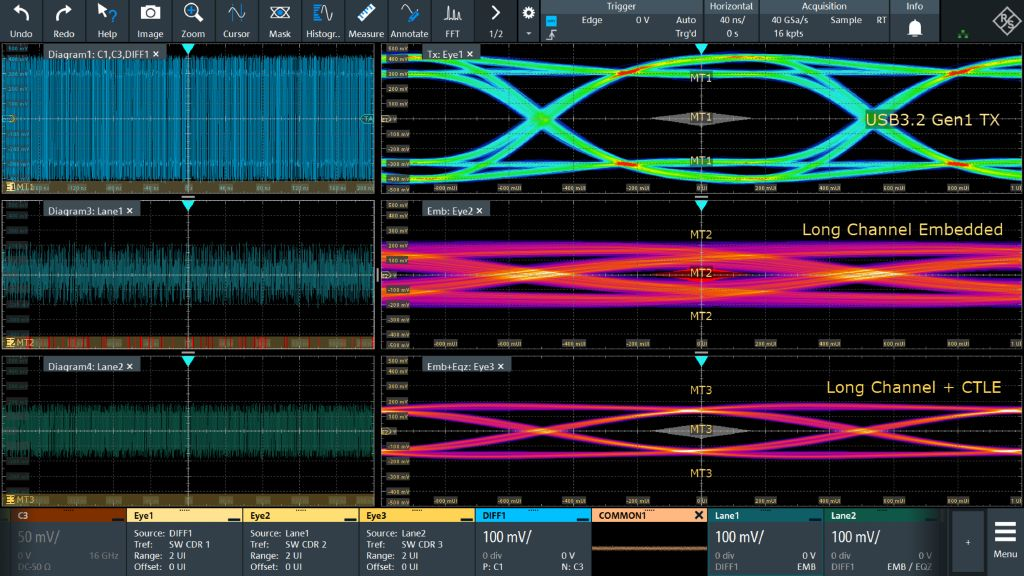This screenshot has width=1024, height=576.
Task: Minimize the DIFF1 signal box
Action: tap(581, 517)
